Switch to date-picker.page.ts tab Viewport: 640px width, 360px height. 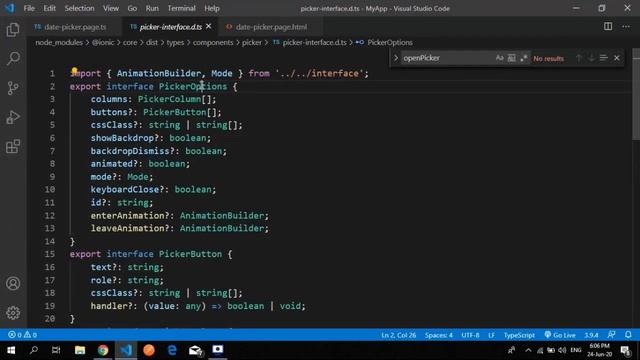(x=75, y=27)
